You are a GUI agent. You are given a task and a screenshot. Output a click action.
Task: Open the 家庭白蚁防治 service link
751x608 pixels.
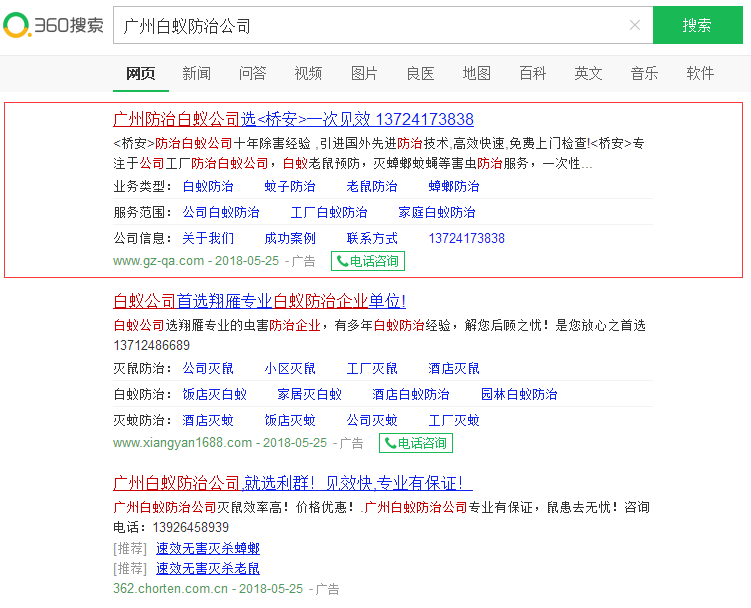pos(437,212)
